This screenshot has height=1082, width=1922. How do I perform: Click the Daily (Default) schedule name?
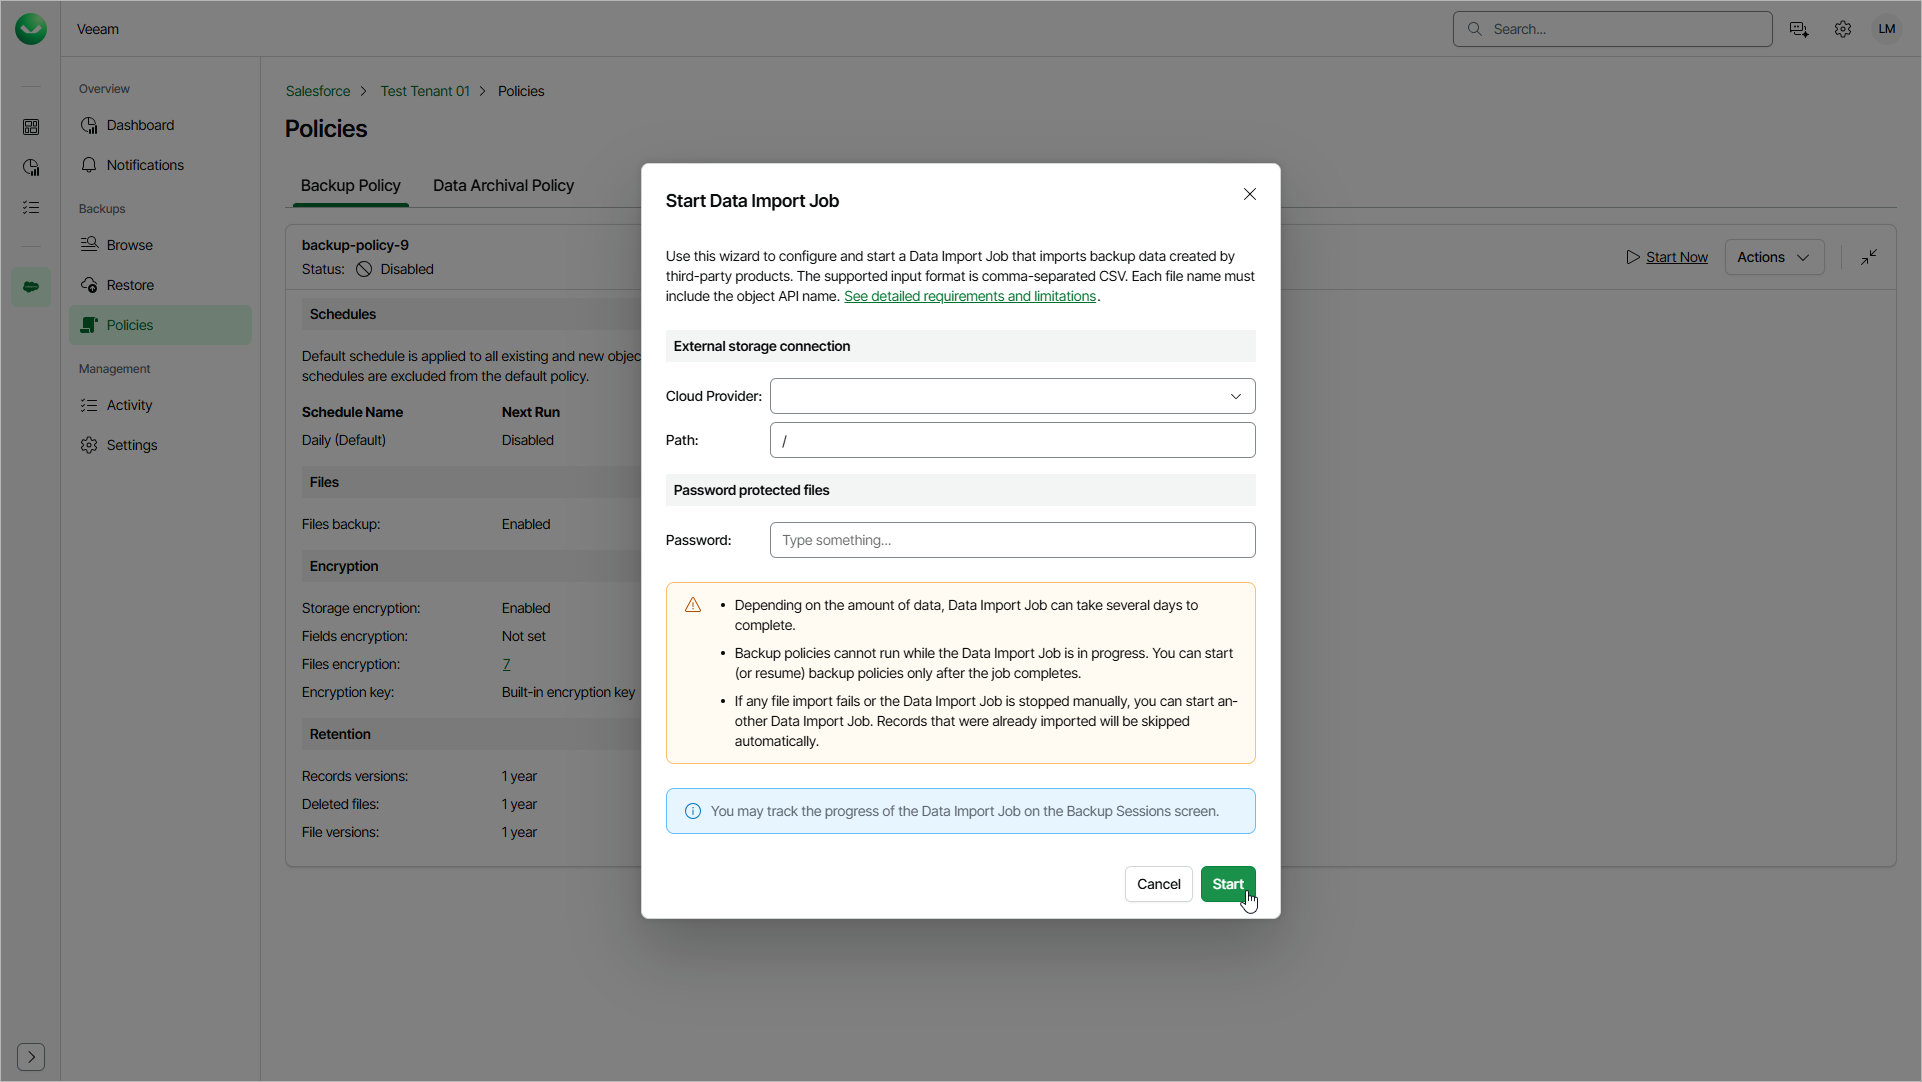[x=344, y=440]
